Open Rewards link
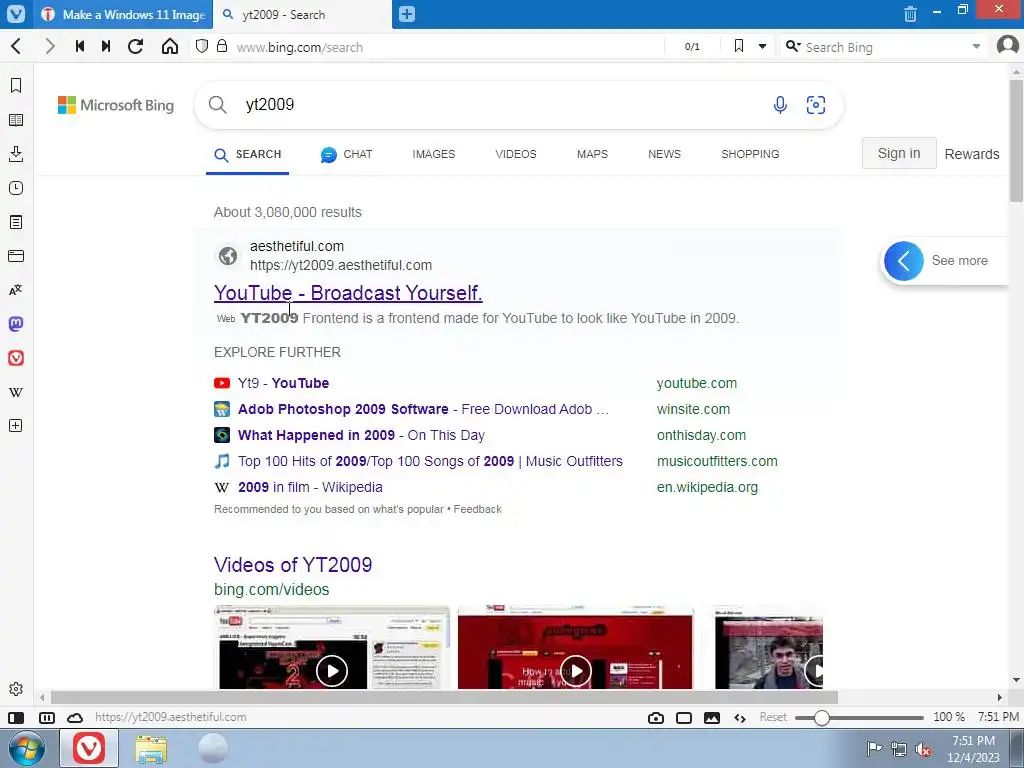The image size is (1024, 768). [972, 154]
